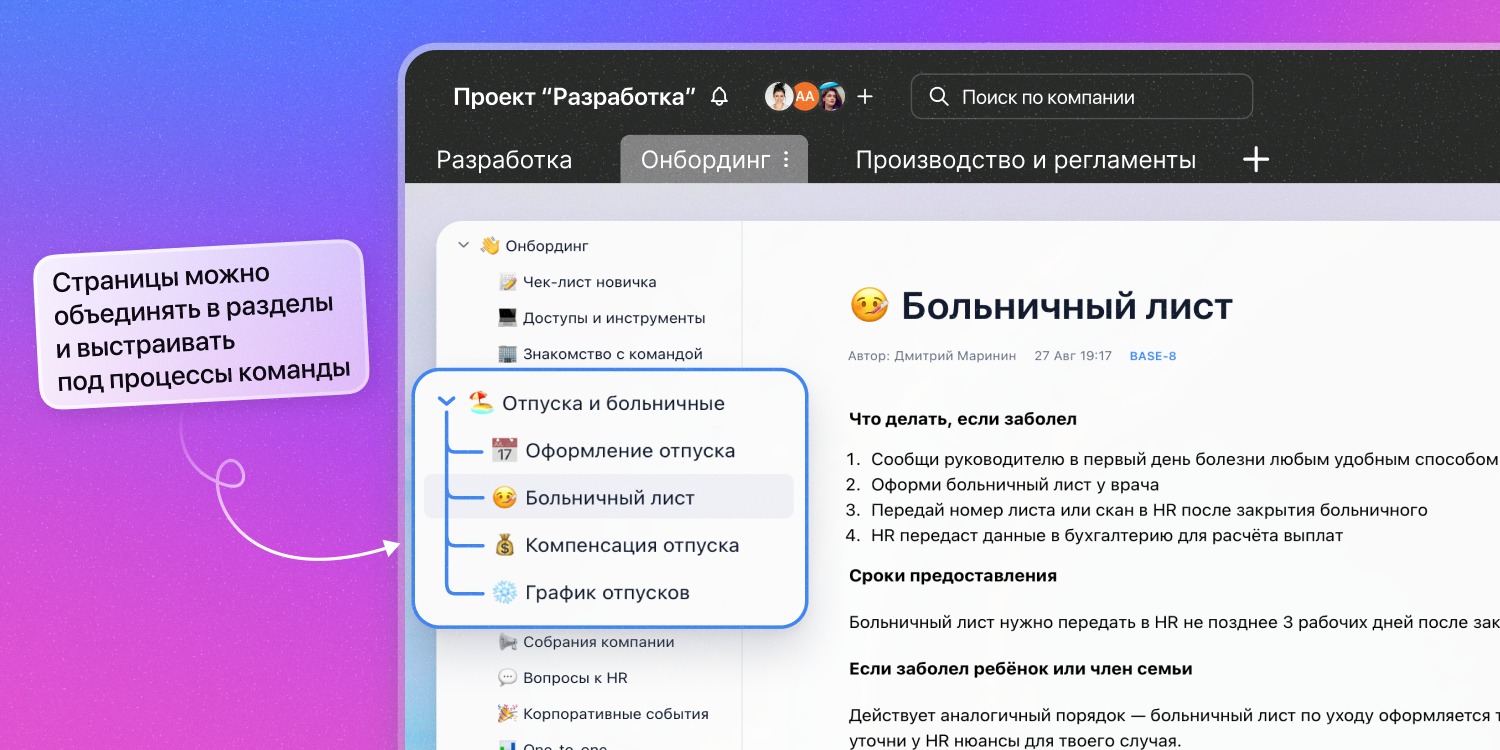Click the memo icon for Чек-лист новичка
The height and width of the screenshot is (750, 1500).
click(x=507, y=282)
